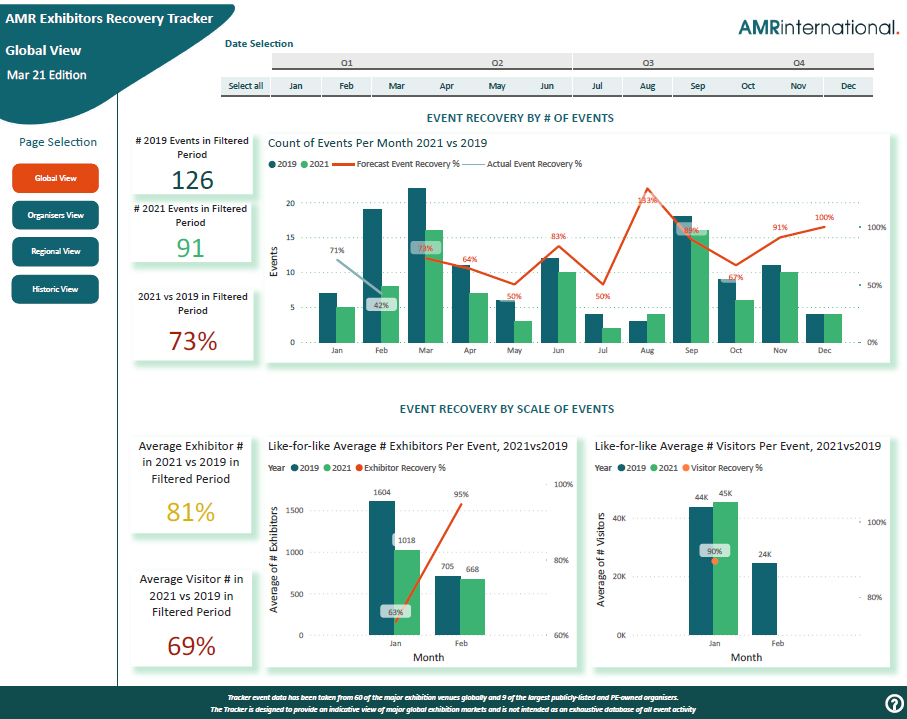Screen dimensions: 907x719
Task: Open the Organisers View page
Action: pyautogui.click(x=56, y=215)
